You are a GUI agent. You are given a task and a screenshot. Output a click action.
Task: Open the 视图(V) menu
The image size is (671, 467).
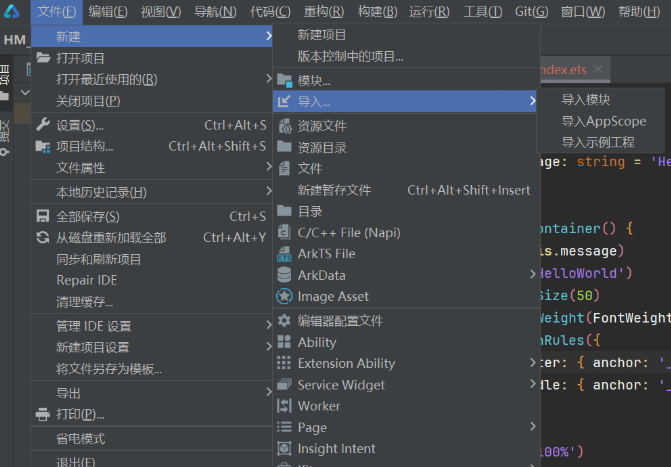(x=160, y=12)
